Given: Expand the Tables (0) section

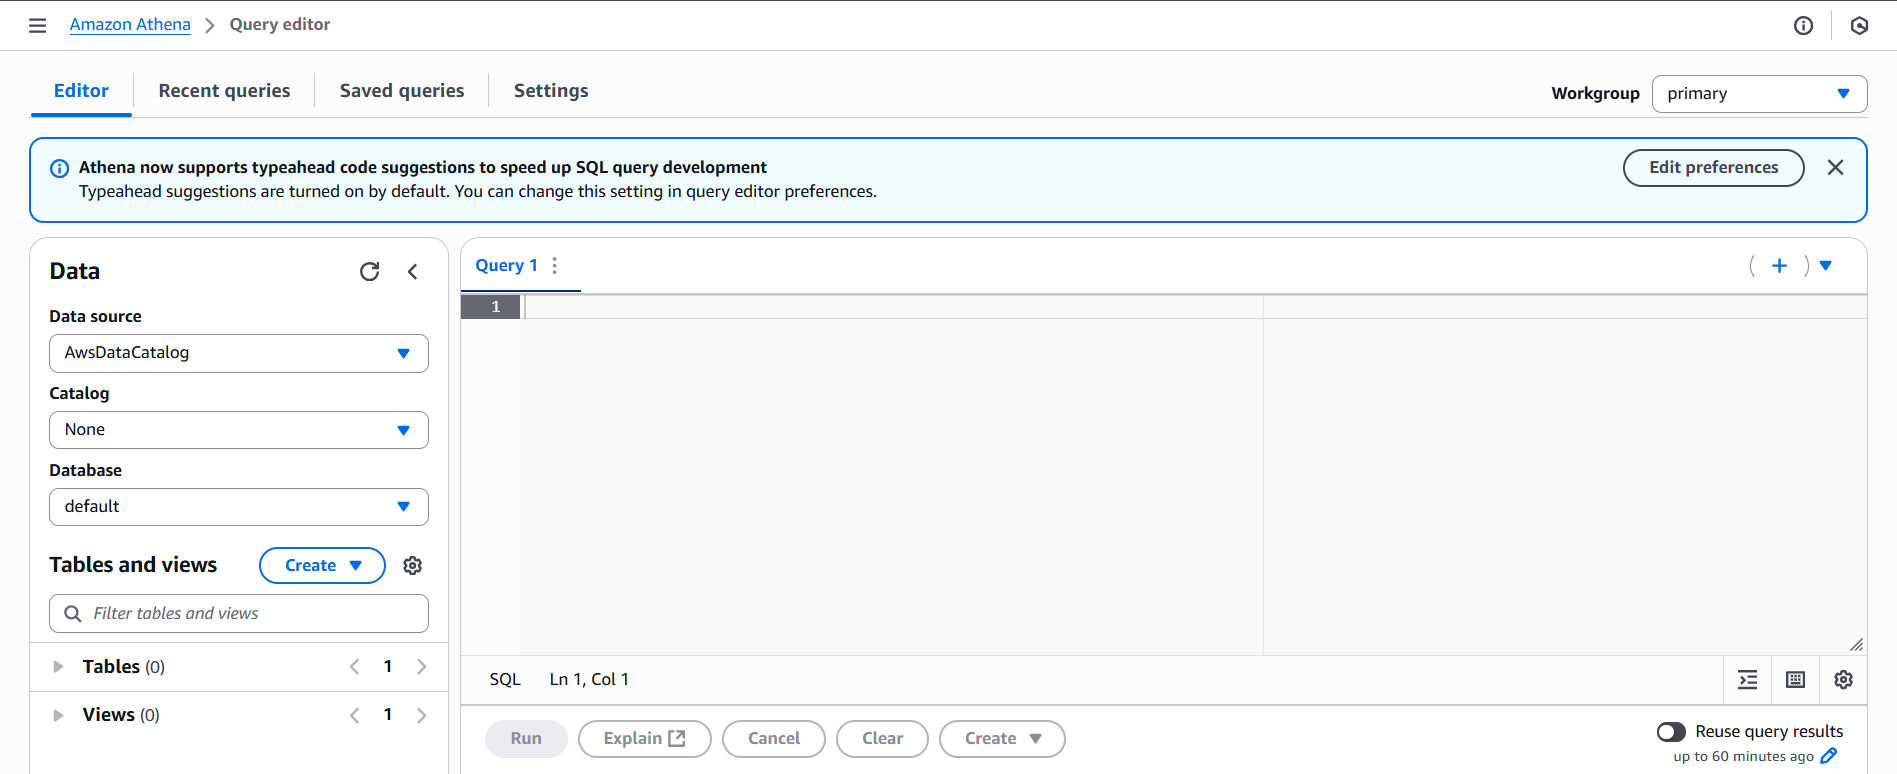Looking at the screenshot, I should (x=58, y=667).
